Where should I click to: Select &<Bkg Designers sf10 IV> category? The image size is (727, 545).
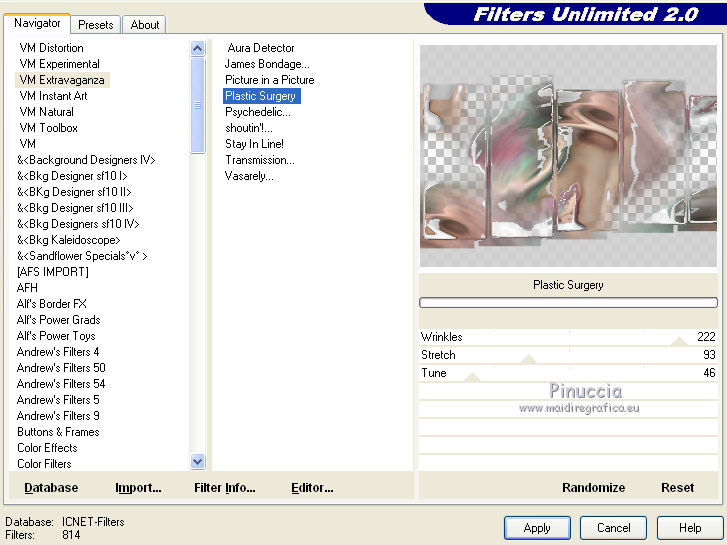[x=78, y=224]
